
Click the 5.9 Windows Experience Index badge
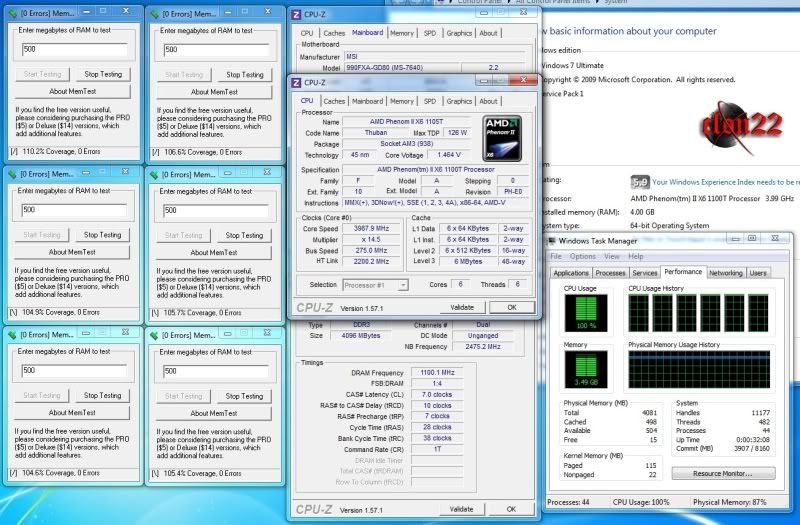tap(640, 182)
